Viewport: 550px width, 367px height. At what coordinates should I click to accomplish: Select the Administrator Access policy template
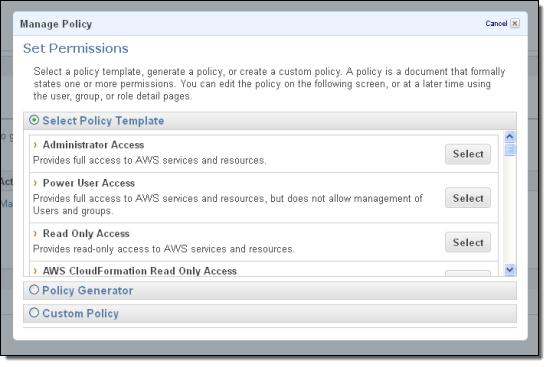tap(468, 154)
